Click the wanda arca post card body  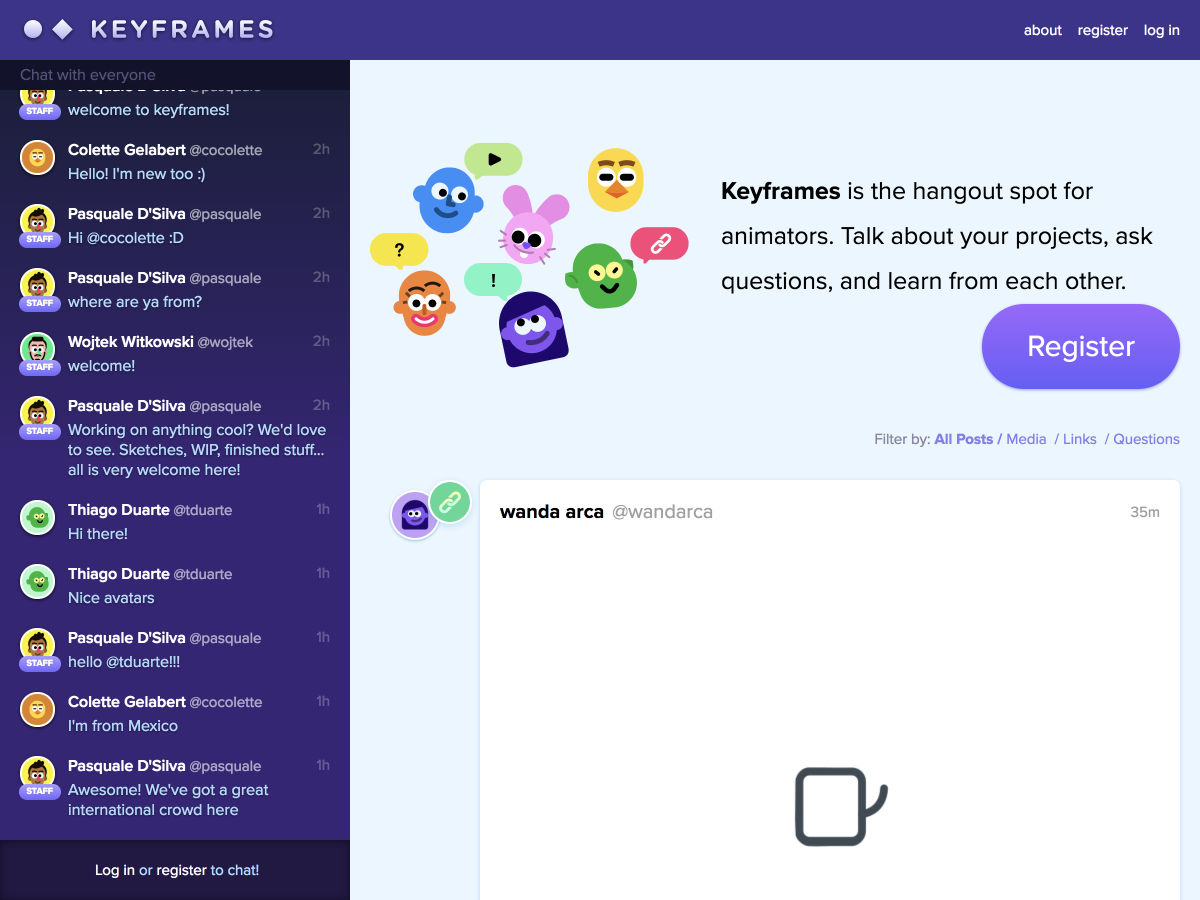[x=830, y=690]
